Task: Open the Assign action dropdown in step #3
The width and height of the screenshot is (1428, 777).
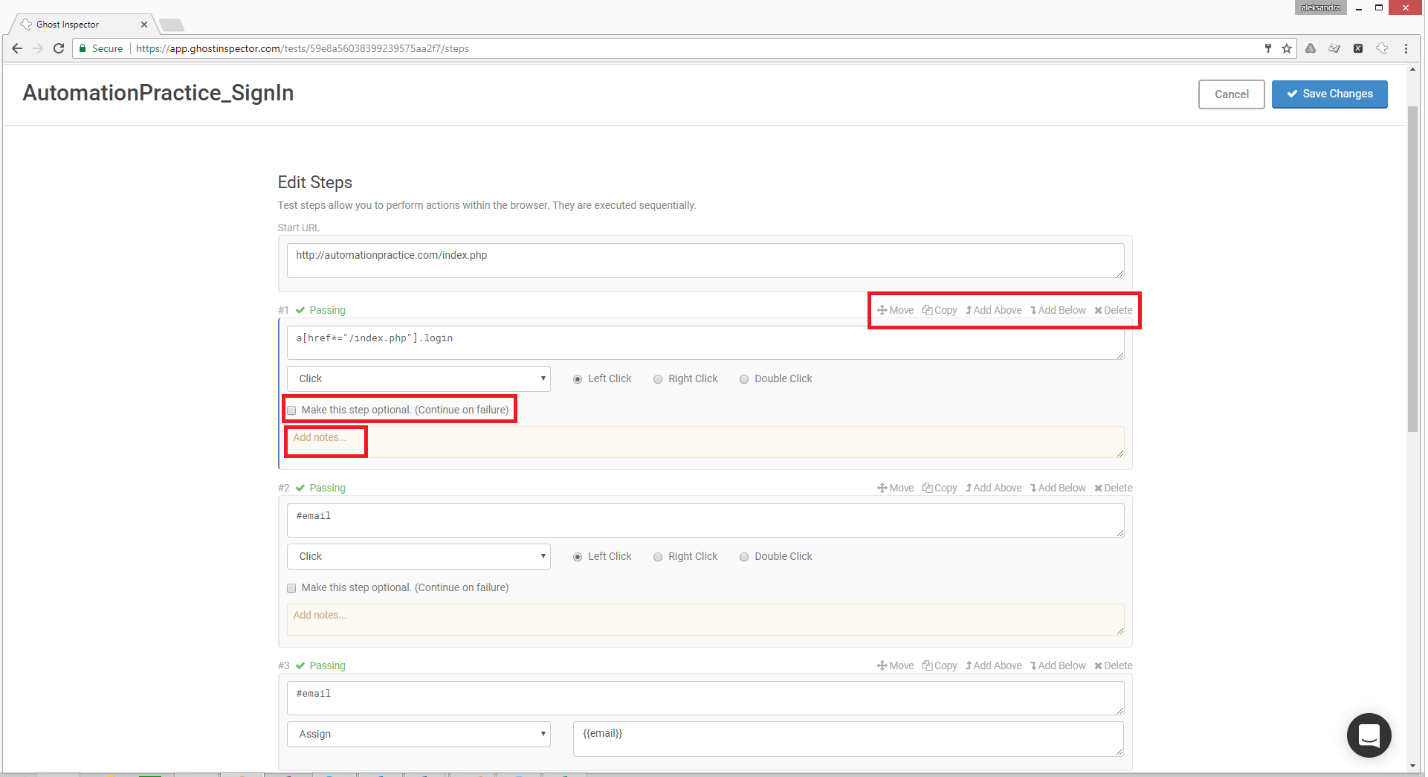Action: point(419,734)
